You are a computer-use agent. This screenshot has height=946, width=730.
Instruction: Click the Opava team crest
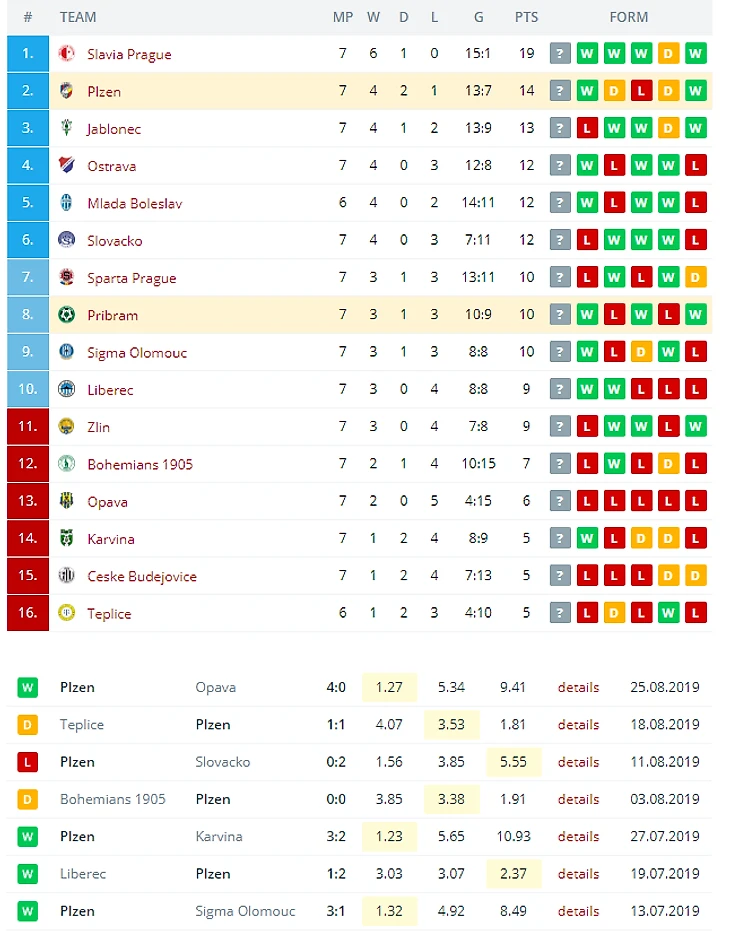pos(66,501)
